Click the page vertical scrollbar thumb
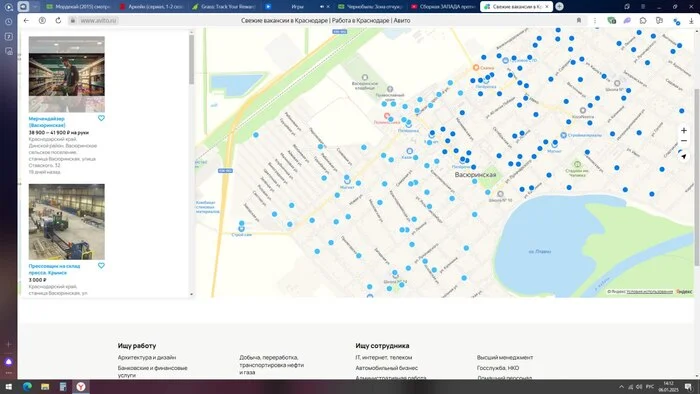 697,176
